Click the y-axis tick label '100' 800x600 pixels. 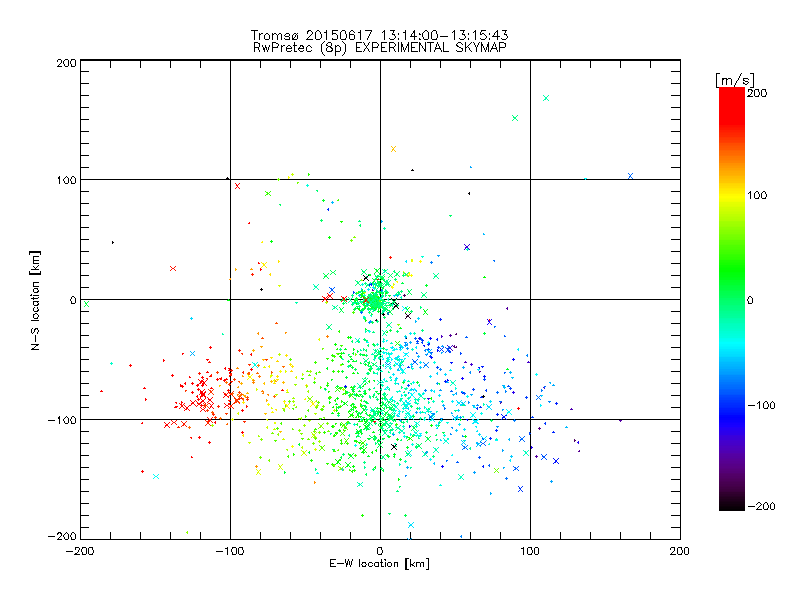coord(66,180)
